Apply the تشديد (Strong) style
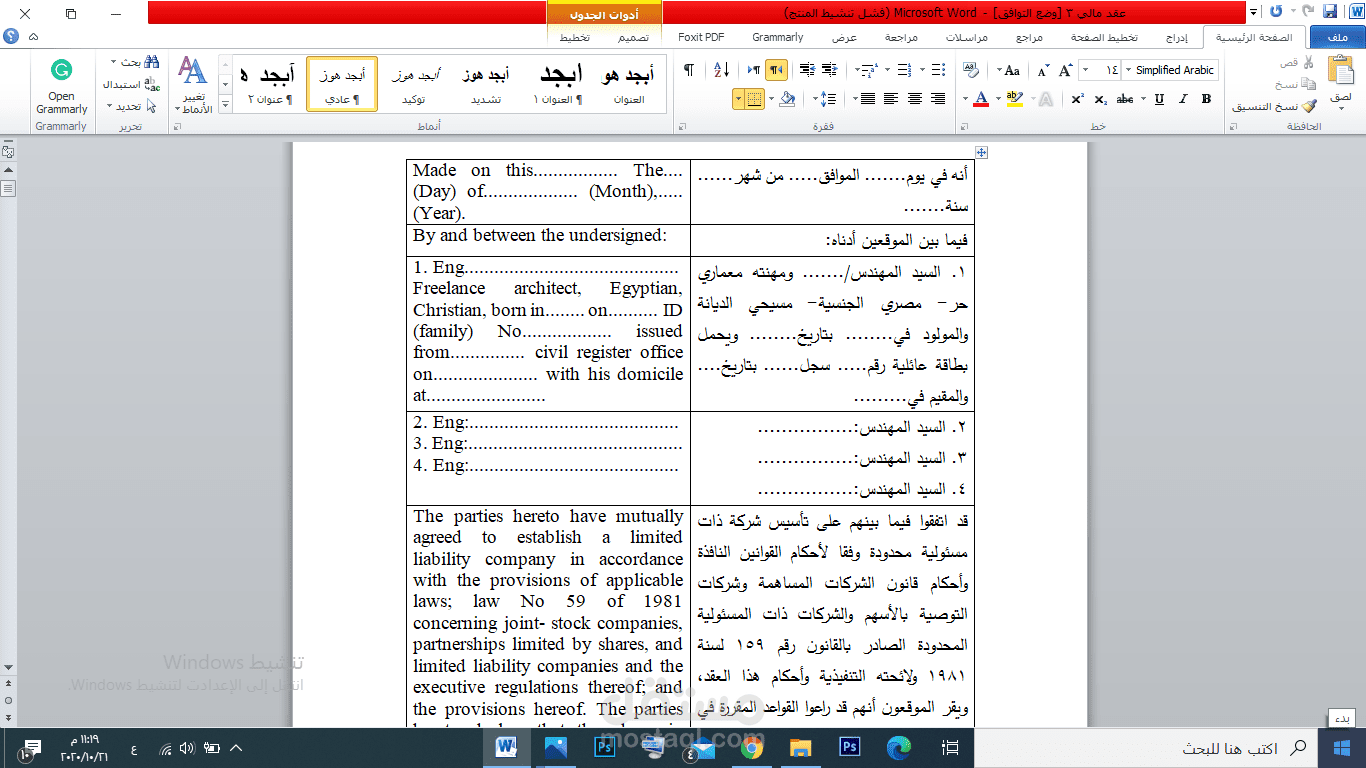Viewport: 1366px width, 768px height. pyautogui.click(x=486, y=84)
